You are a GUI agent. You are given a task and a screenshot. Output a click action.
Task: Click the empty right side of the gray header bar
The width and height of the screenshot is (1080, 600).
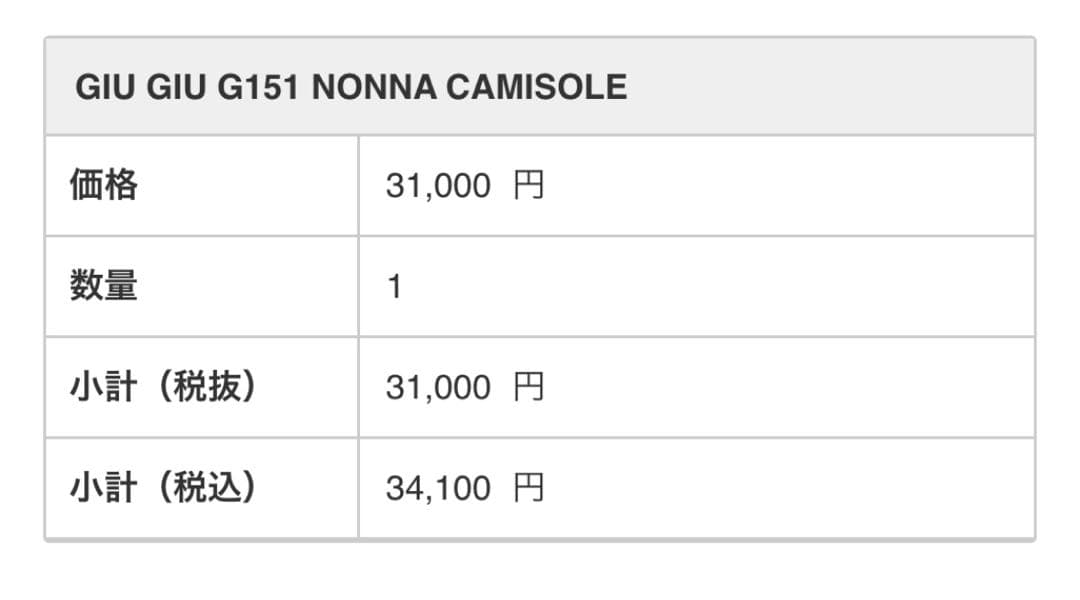(x=850, y=87)
